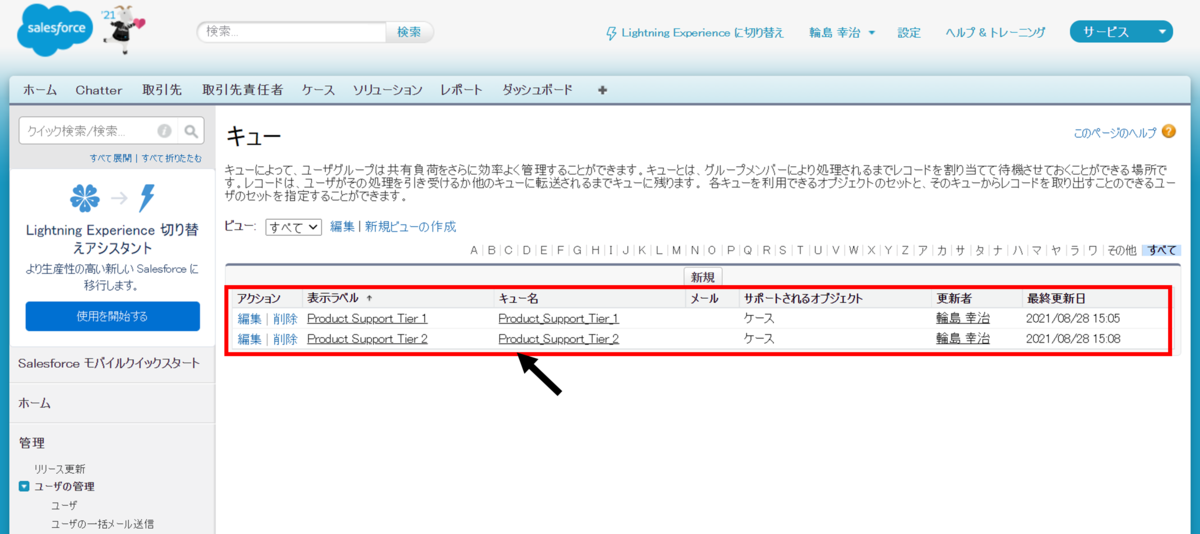
Task: Open the ダッシュボード tab
Action: pos(537,90)
